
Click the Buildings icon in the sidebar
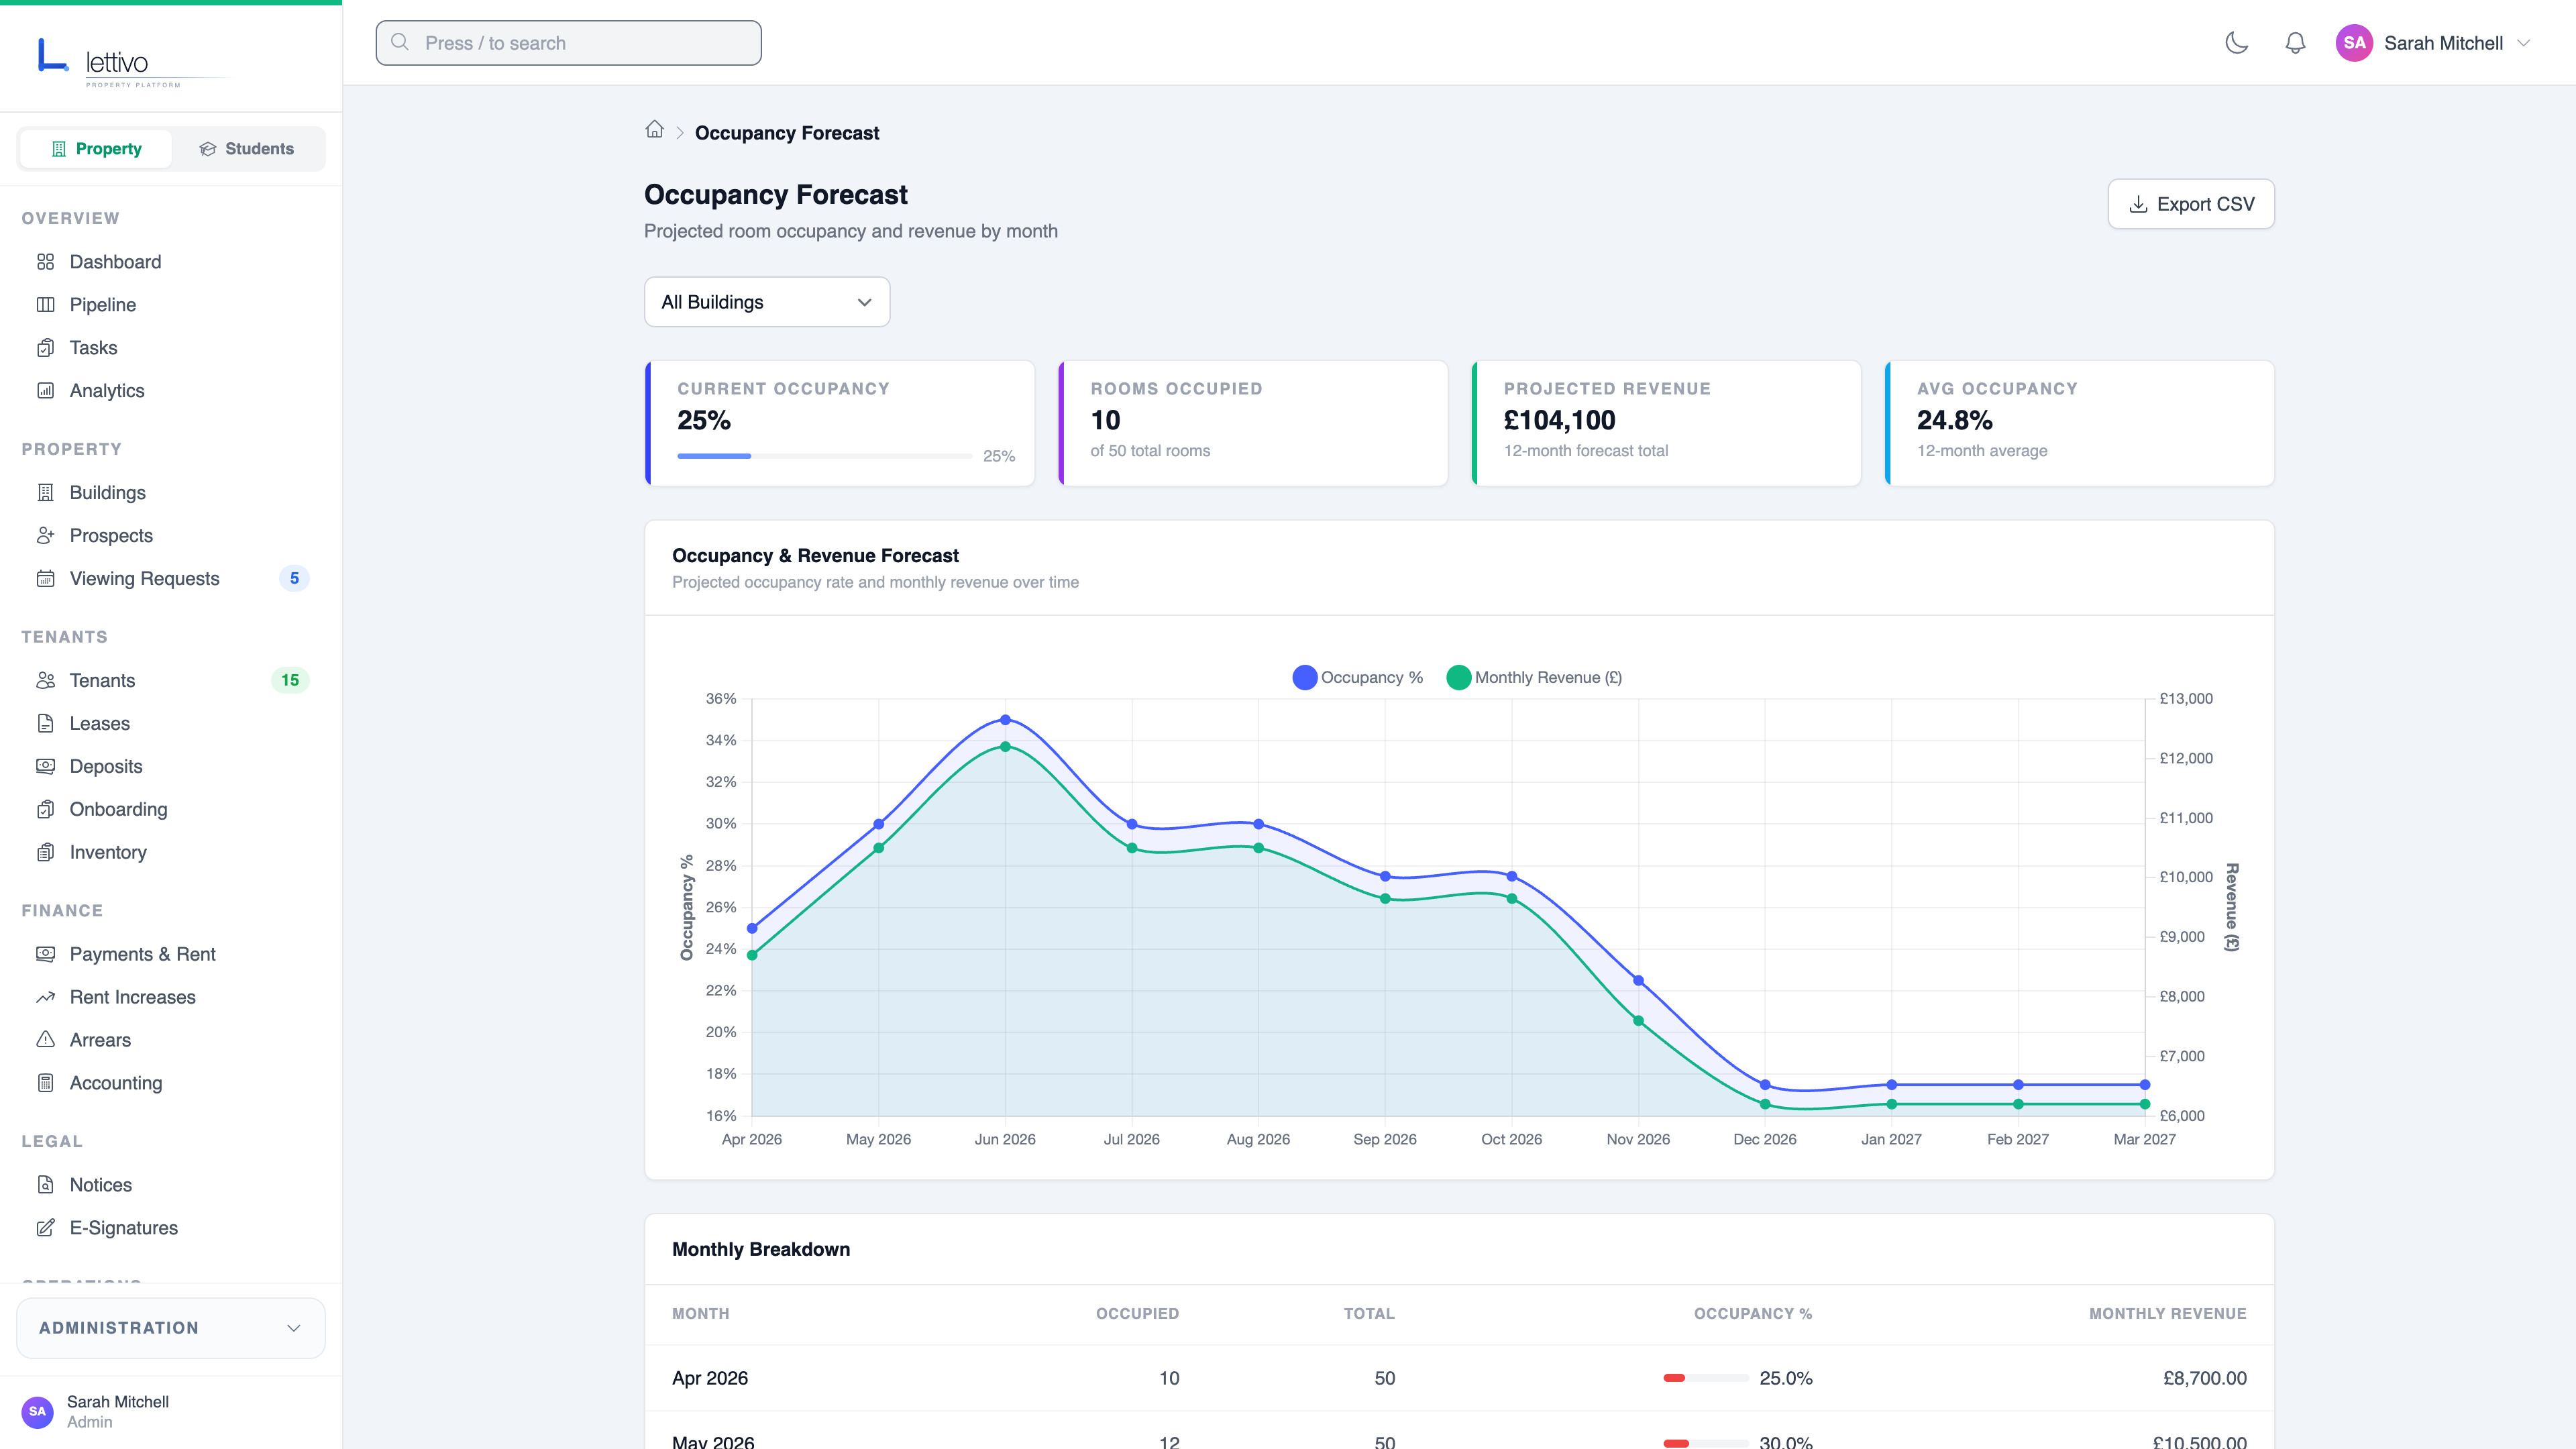pyautogui.click(x=46, y=492)
